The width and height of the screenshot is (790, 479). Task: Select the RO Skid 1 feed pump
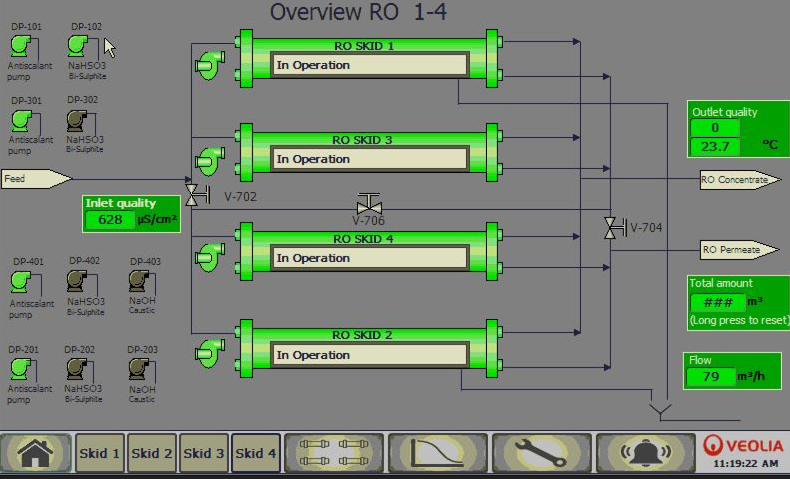pyautogui.click(x=210, y=65)
